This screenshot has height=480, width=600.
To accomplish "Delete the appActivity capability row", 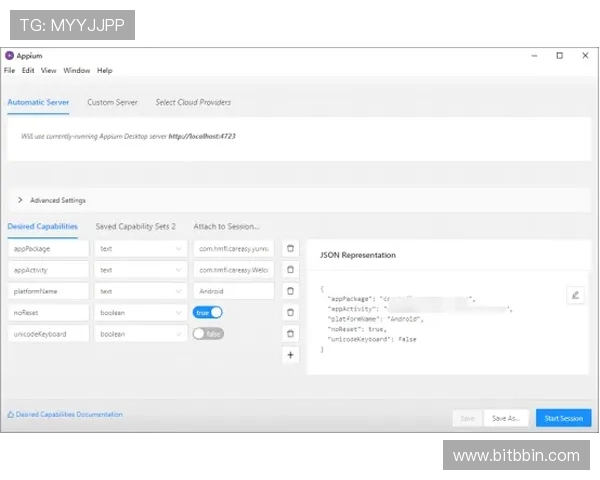I will [x=290, y=269].
